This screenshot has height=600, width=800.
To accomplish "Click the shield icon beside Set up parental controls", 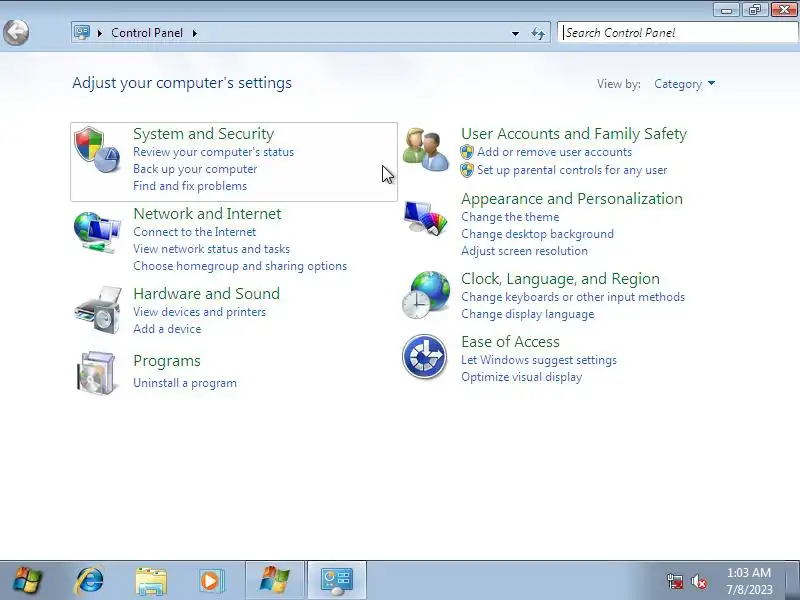I will 467,170.
